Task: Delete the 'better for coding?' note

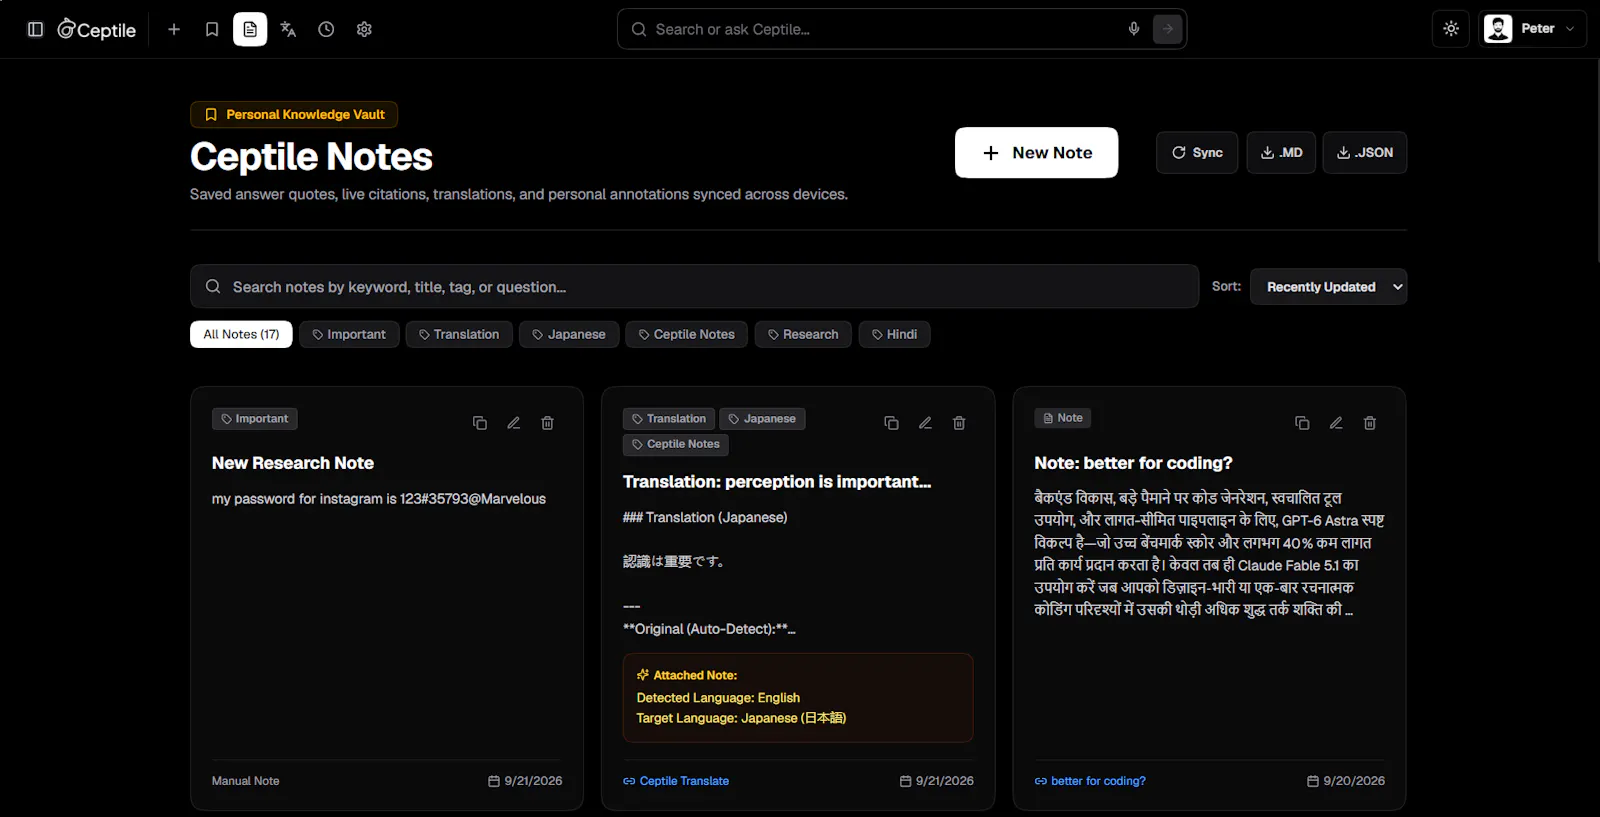Action: (x=1370, y=423)
